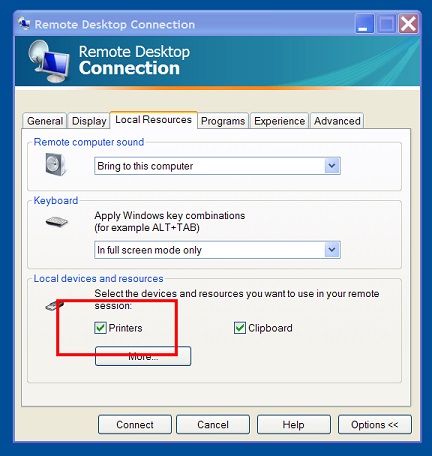Close the Remote Desktop Connection window
The width and height of the screenshot is (432, 456).
(x=408, y=24)
